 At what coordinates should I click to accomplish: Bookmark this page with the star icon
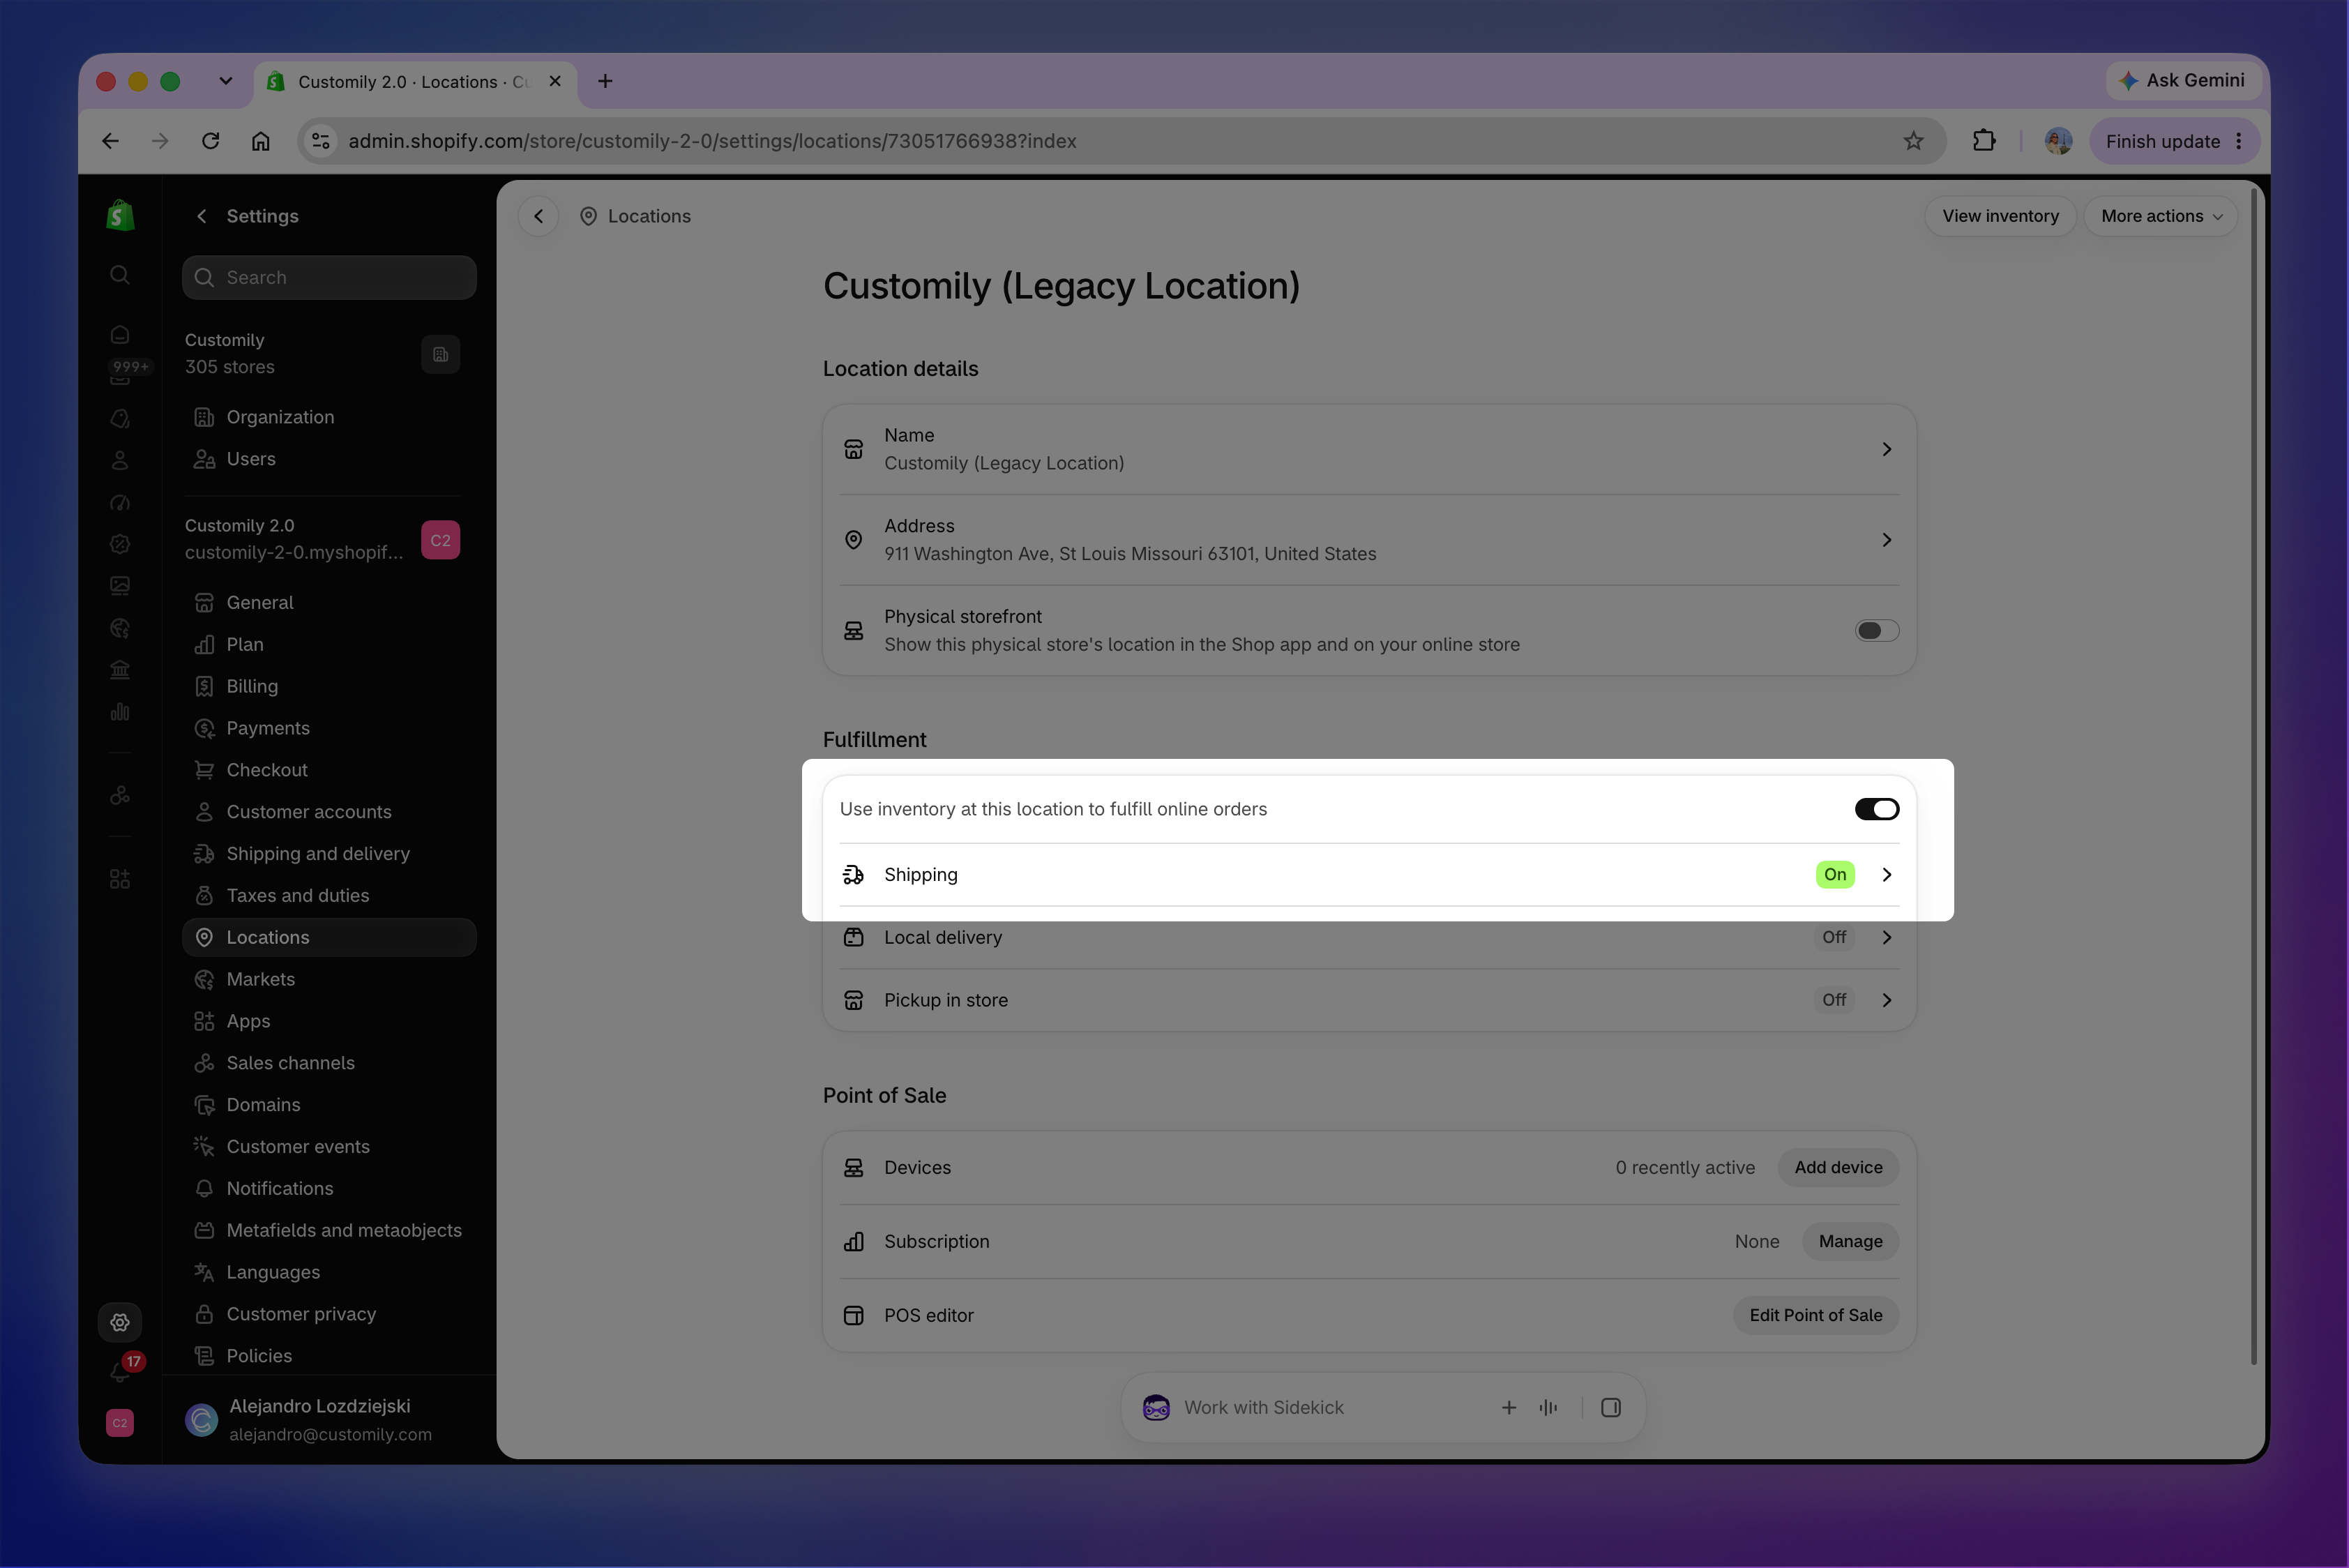click(x=1913, y=141)
